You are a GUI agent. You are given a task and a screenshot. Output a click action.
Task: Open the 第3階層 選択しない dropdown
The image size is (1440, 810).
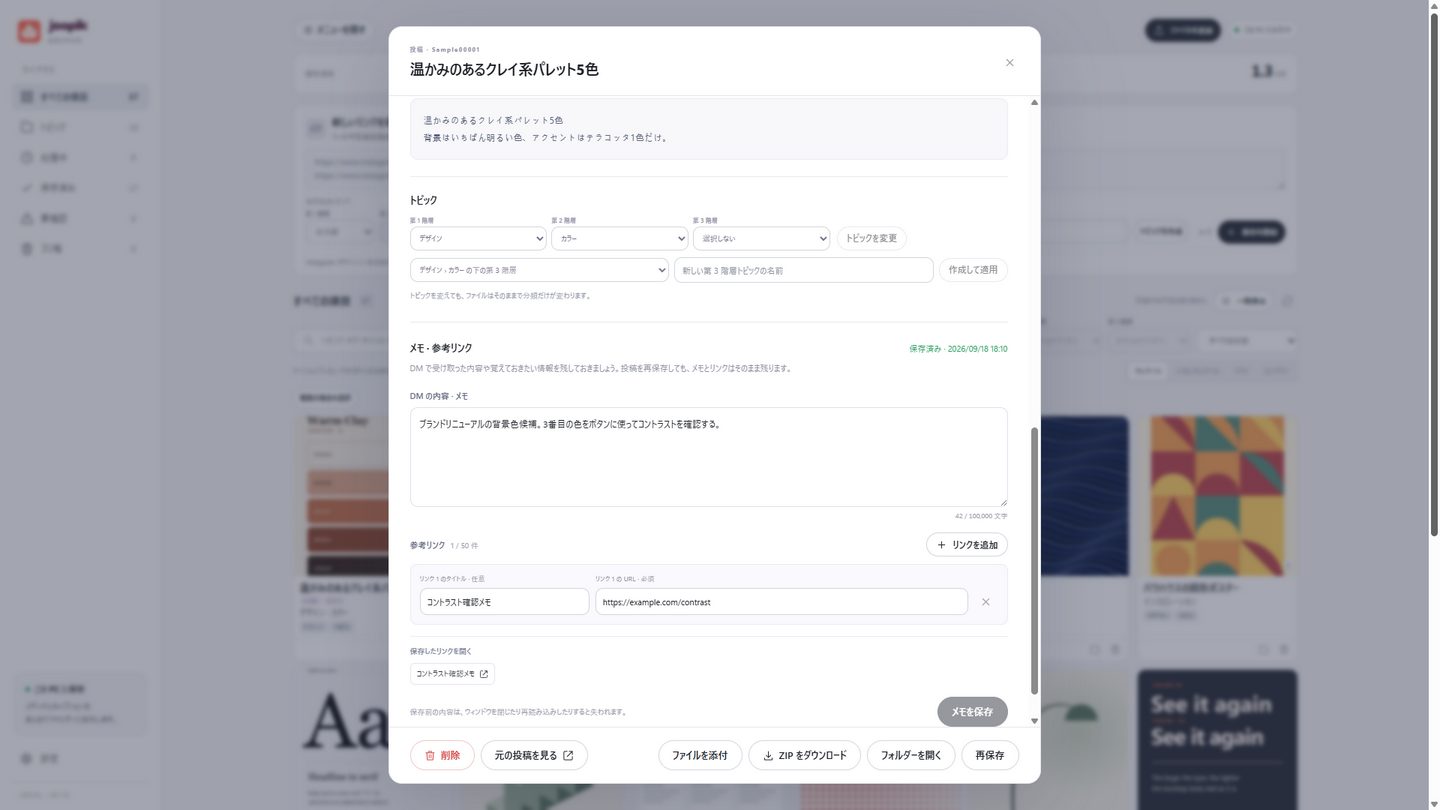[762, 239]
